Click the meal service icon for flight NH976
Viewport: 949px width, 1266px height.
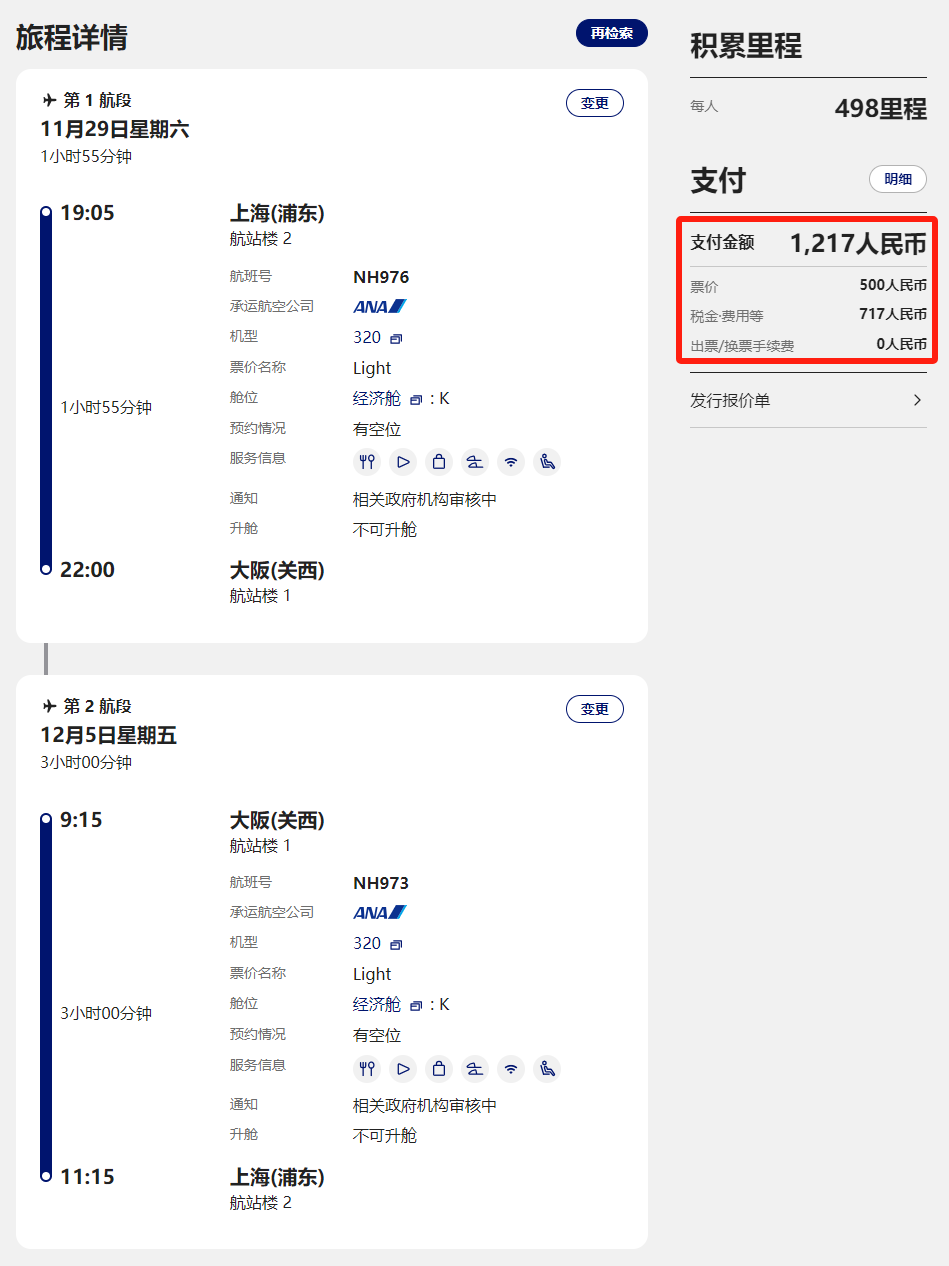coord(366,461)
